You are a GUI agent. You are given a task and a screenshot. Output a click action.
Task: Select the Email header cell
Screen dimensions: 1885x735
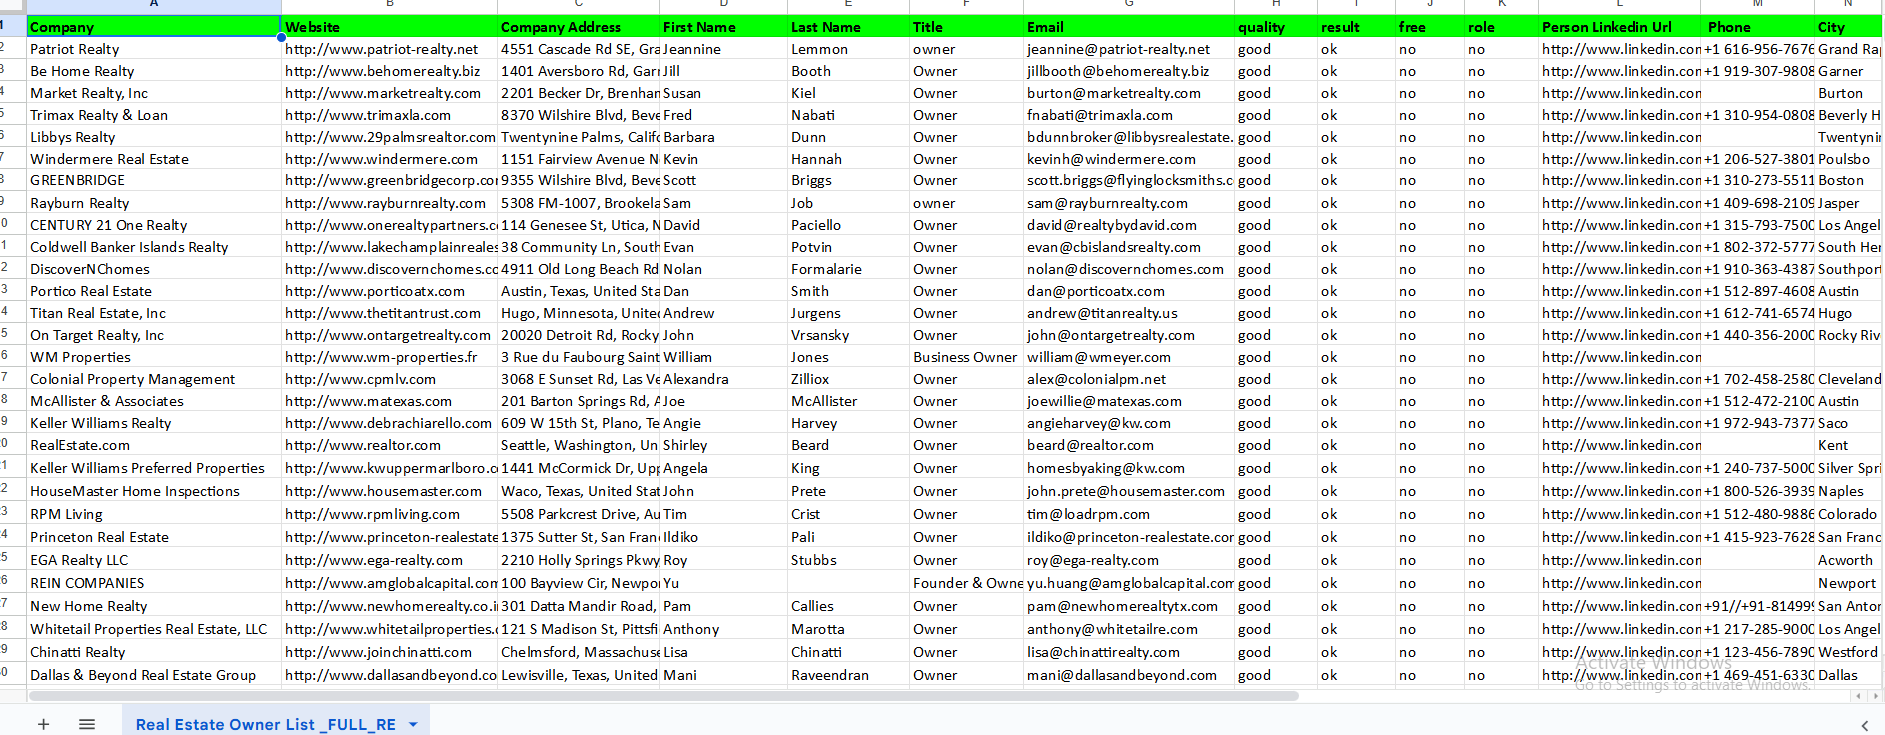[x=1129, y=27]
